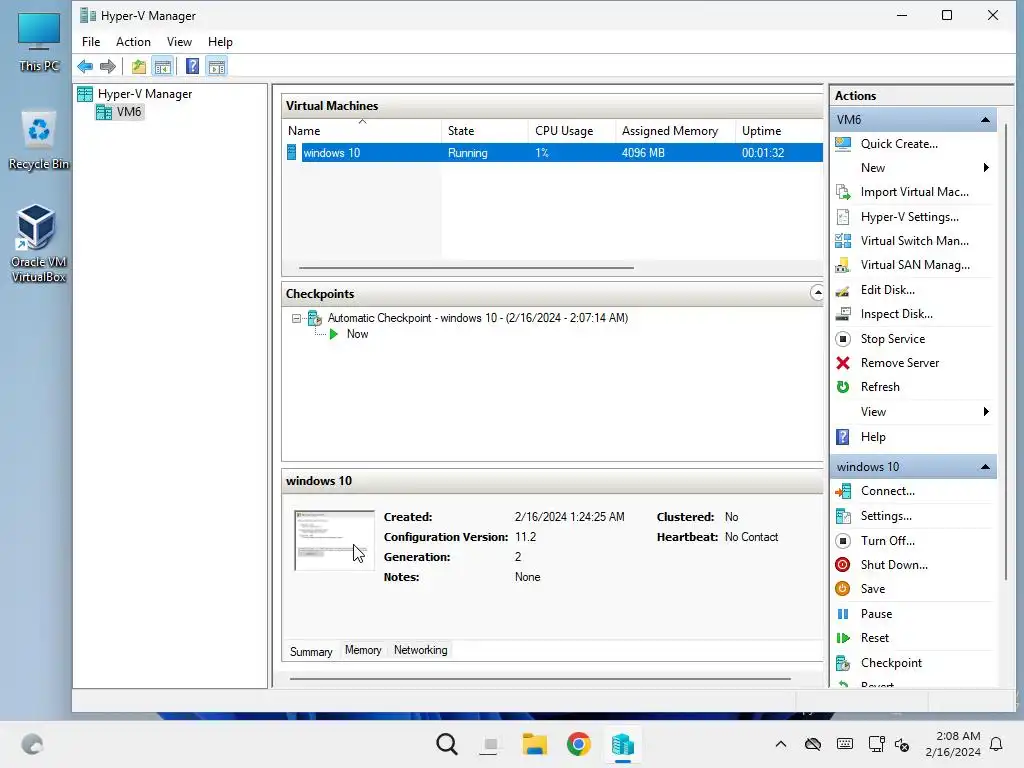Image resolution: width=1024 pixels, height=768 pixels.
Task: Switch to the Memory tab
Action: (363, 650)
